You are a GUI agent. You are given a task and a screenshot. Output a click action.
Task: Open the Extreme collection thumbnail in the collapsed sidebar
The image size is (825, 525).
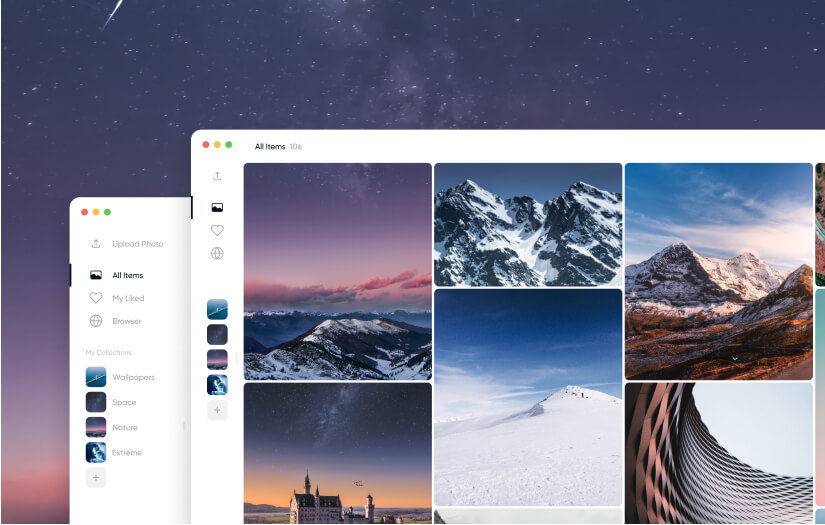coord(217,385)
